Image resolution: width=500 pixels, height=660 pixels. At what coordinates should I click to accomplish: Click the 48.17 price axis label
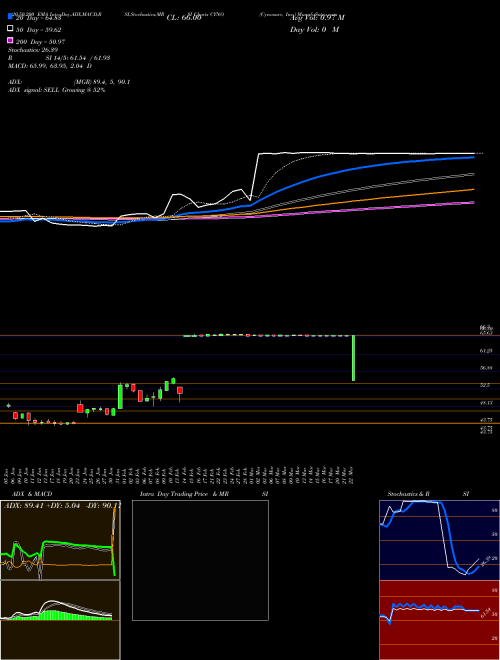click(486, 403)
